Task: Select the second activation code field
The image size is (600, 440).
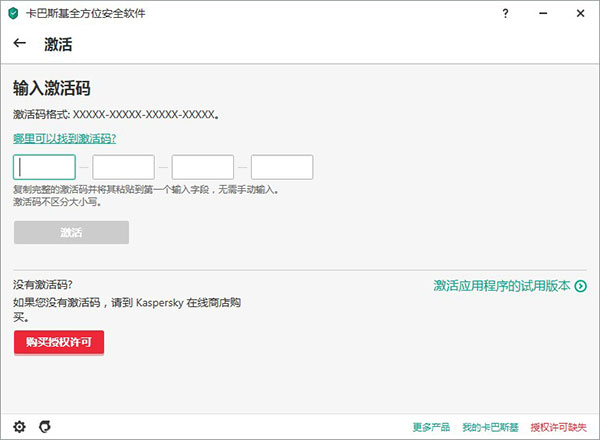Action: 123,167
